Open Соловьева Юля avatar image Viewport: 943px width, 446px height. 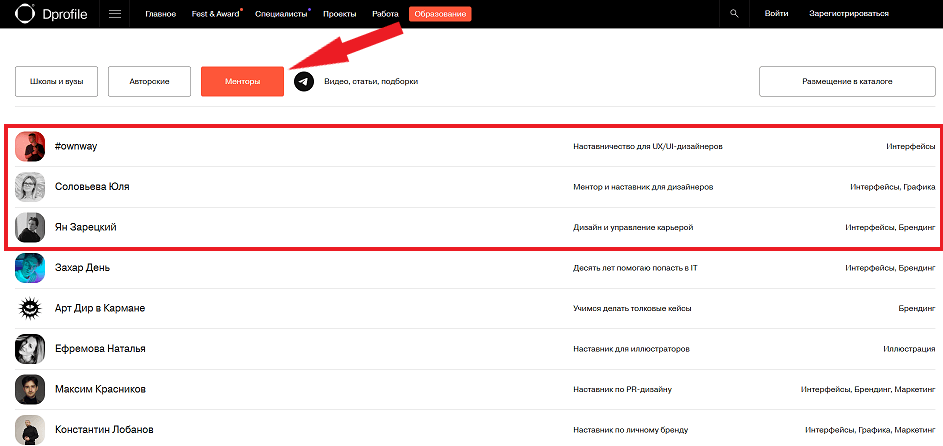click(30, 187)
